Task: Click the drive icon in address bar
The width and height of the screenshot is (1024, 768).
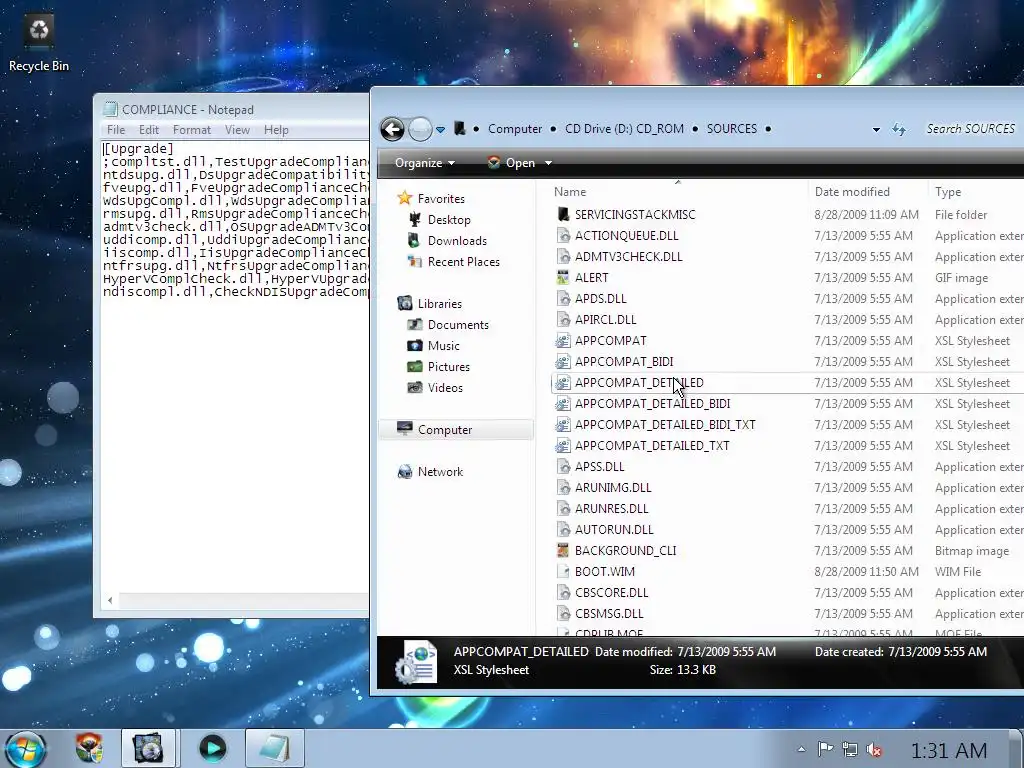Action: tap(460, 129)
